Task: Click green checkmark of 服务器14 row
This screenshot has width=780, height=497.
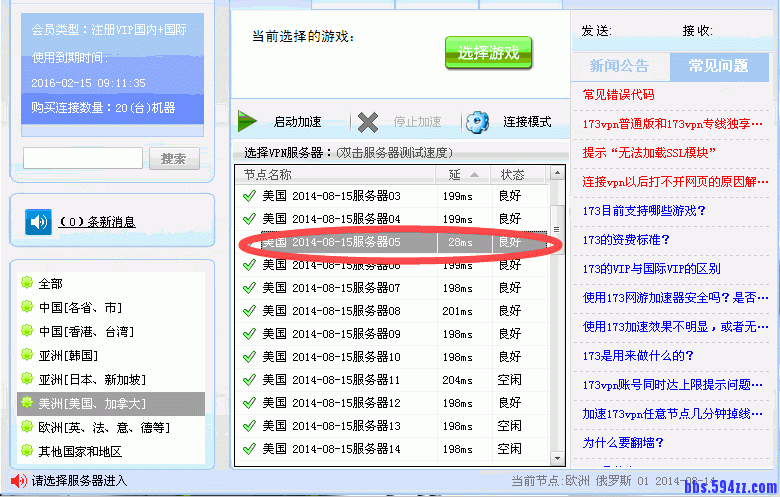Action: click(249, 449)
